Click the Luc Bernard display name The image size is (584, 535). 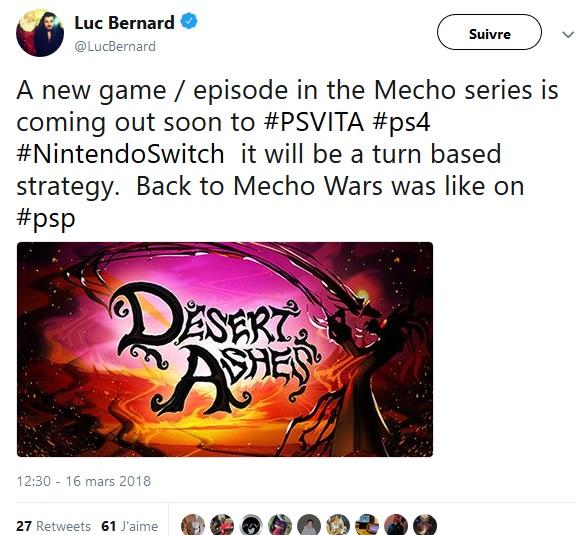click(124, 23)
